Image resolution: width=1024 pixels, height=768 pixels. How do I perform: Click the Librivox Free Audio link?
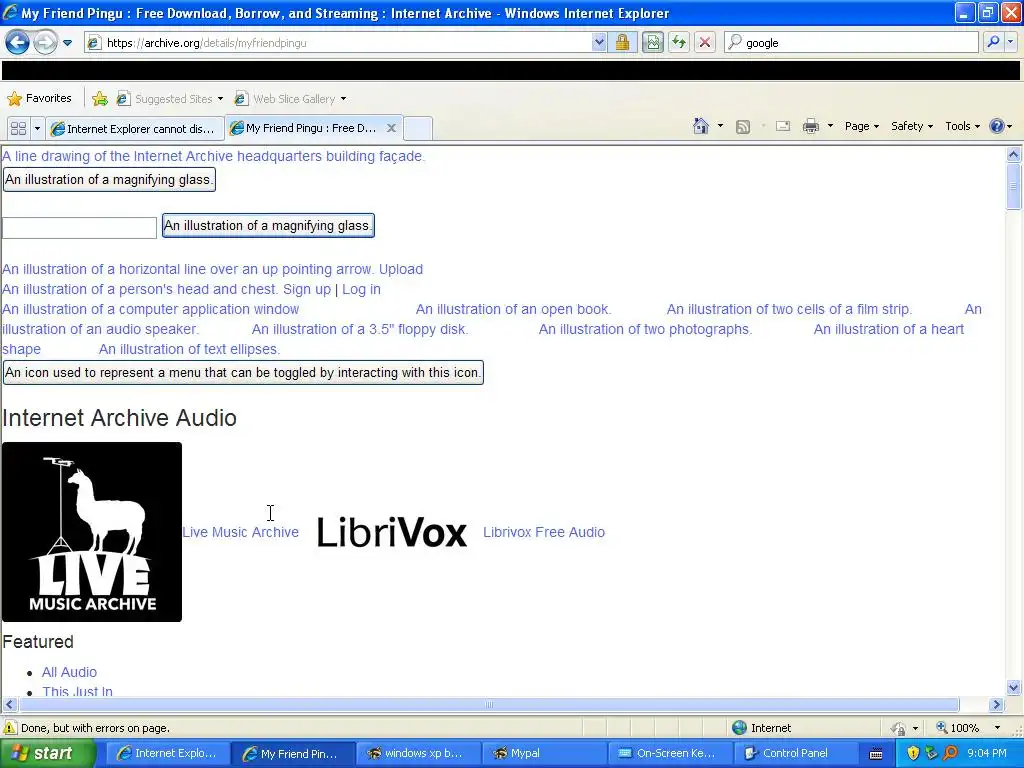tap(544, 532)
